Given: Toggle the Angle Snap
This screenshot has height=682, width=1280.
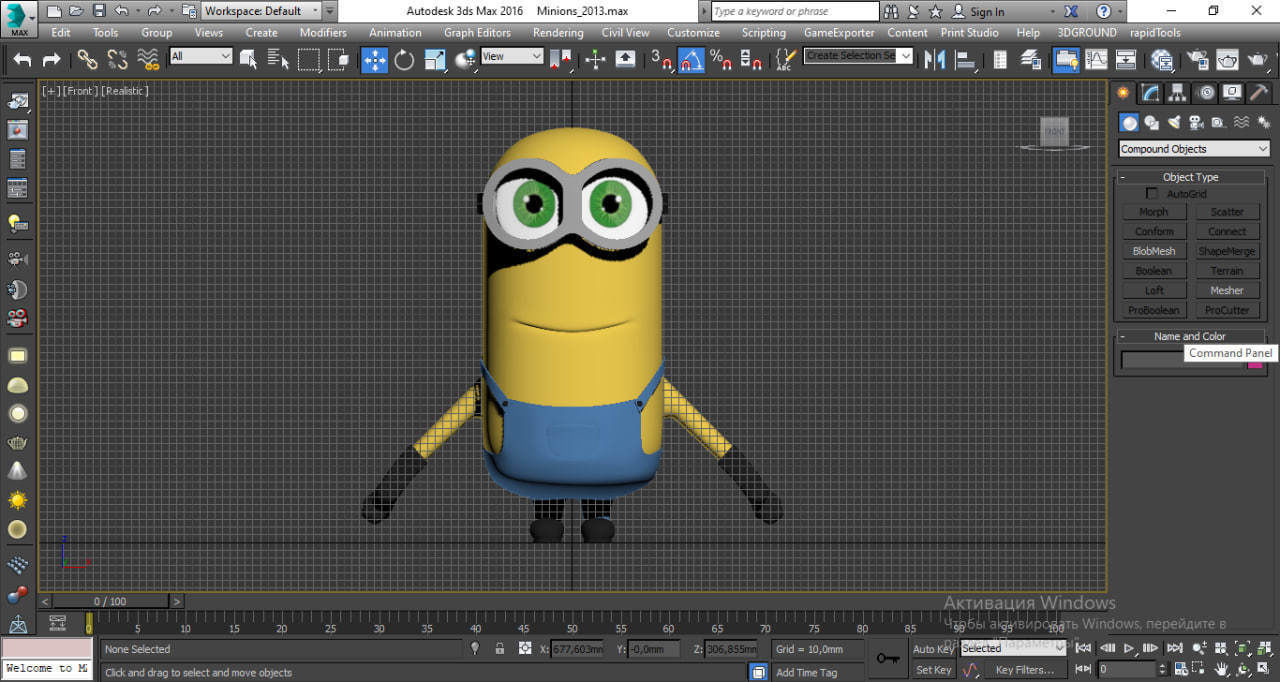Looking at the screenshot, I should pyautogui.click(x=692, y=60).
